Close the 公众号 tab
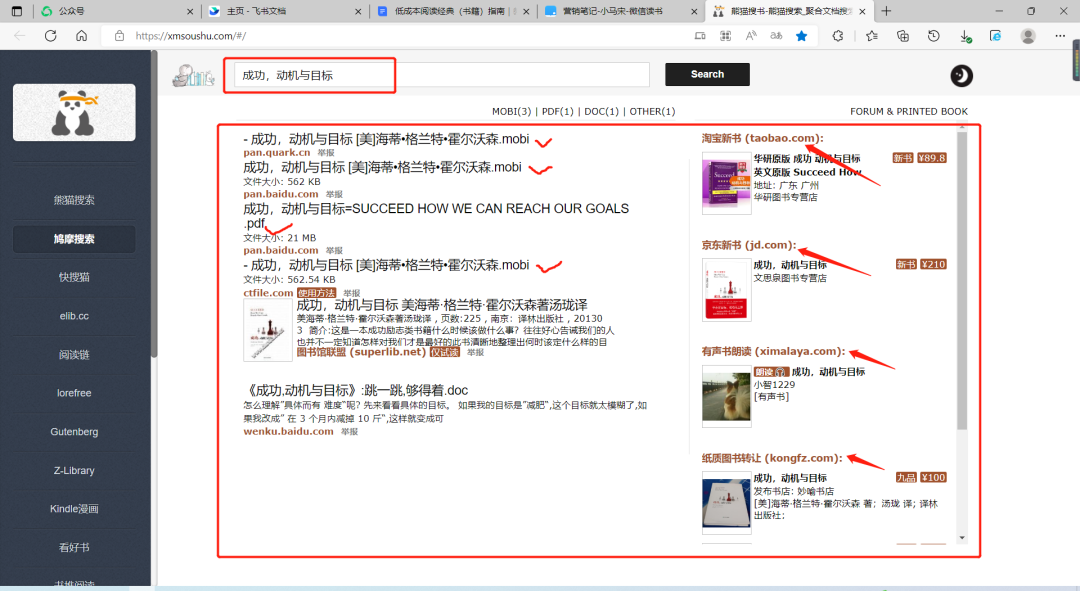This screenshot has height=591, width=1080. (190, 11)
